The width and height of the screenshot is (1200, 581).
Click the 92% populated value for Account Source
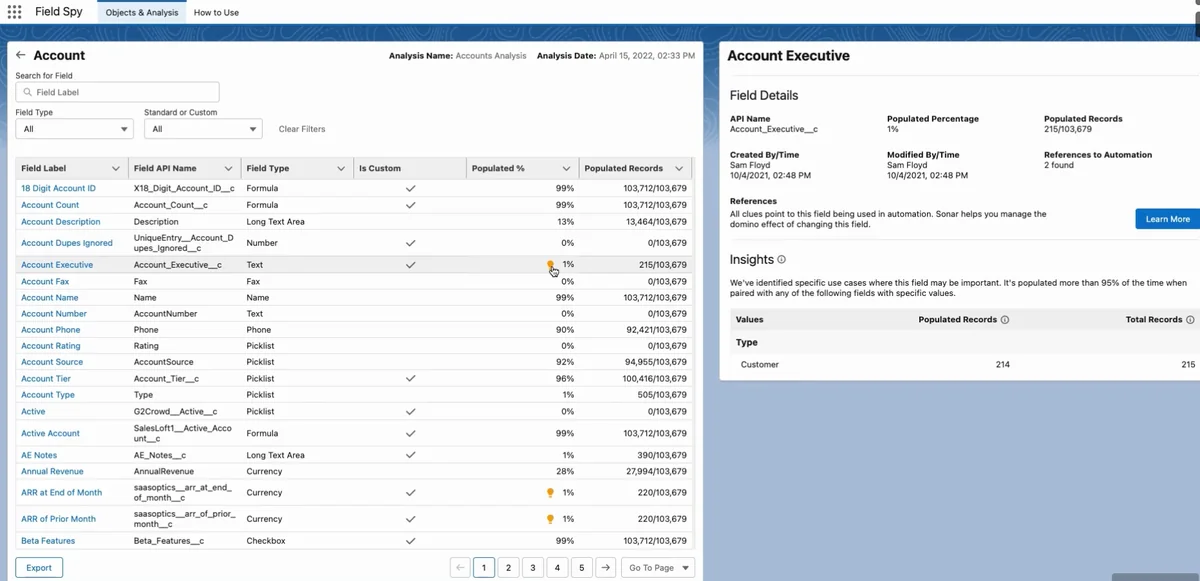tap(565, 362)
